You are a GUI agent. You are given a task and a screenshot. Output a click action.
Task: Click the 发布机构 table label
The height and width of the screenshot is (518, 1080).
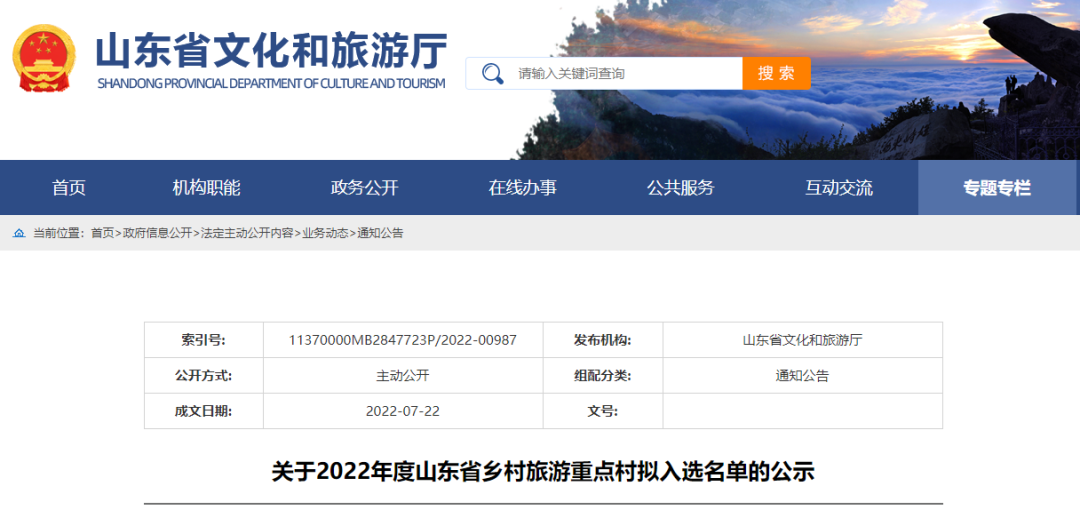[x=603, y=340]
